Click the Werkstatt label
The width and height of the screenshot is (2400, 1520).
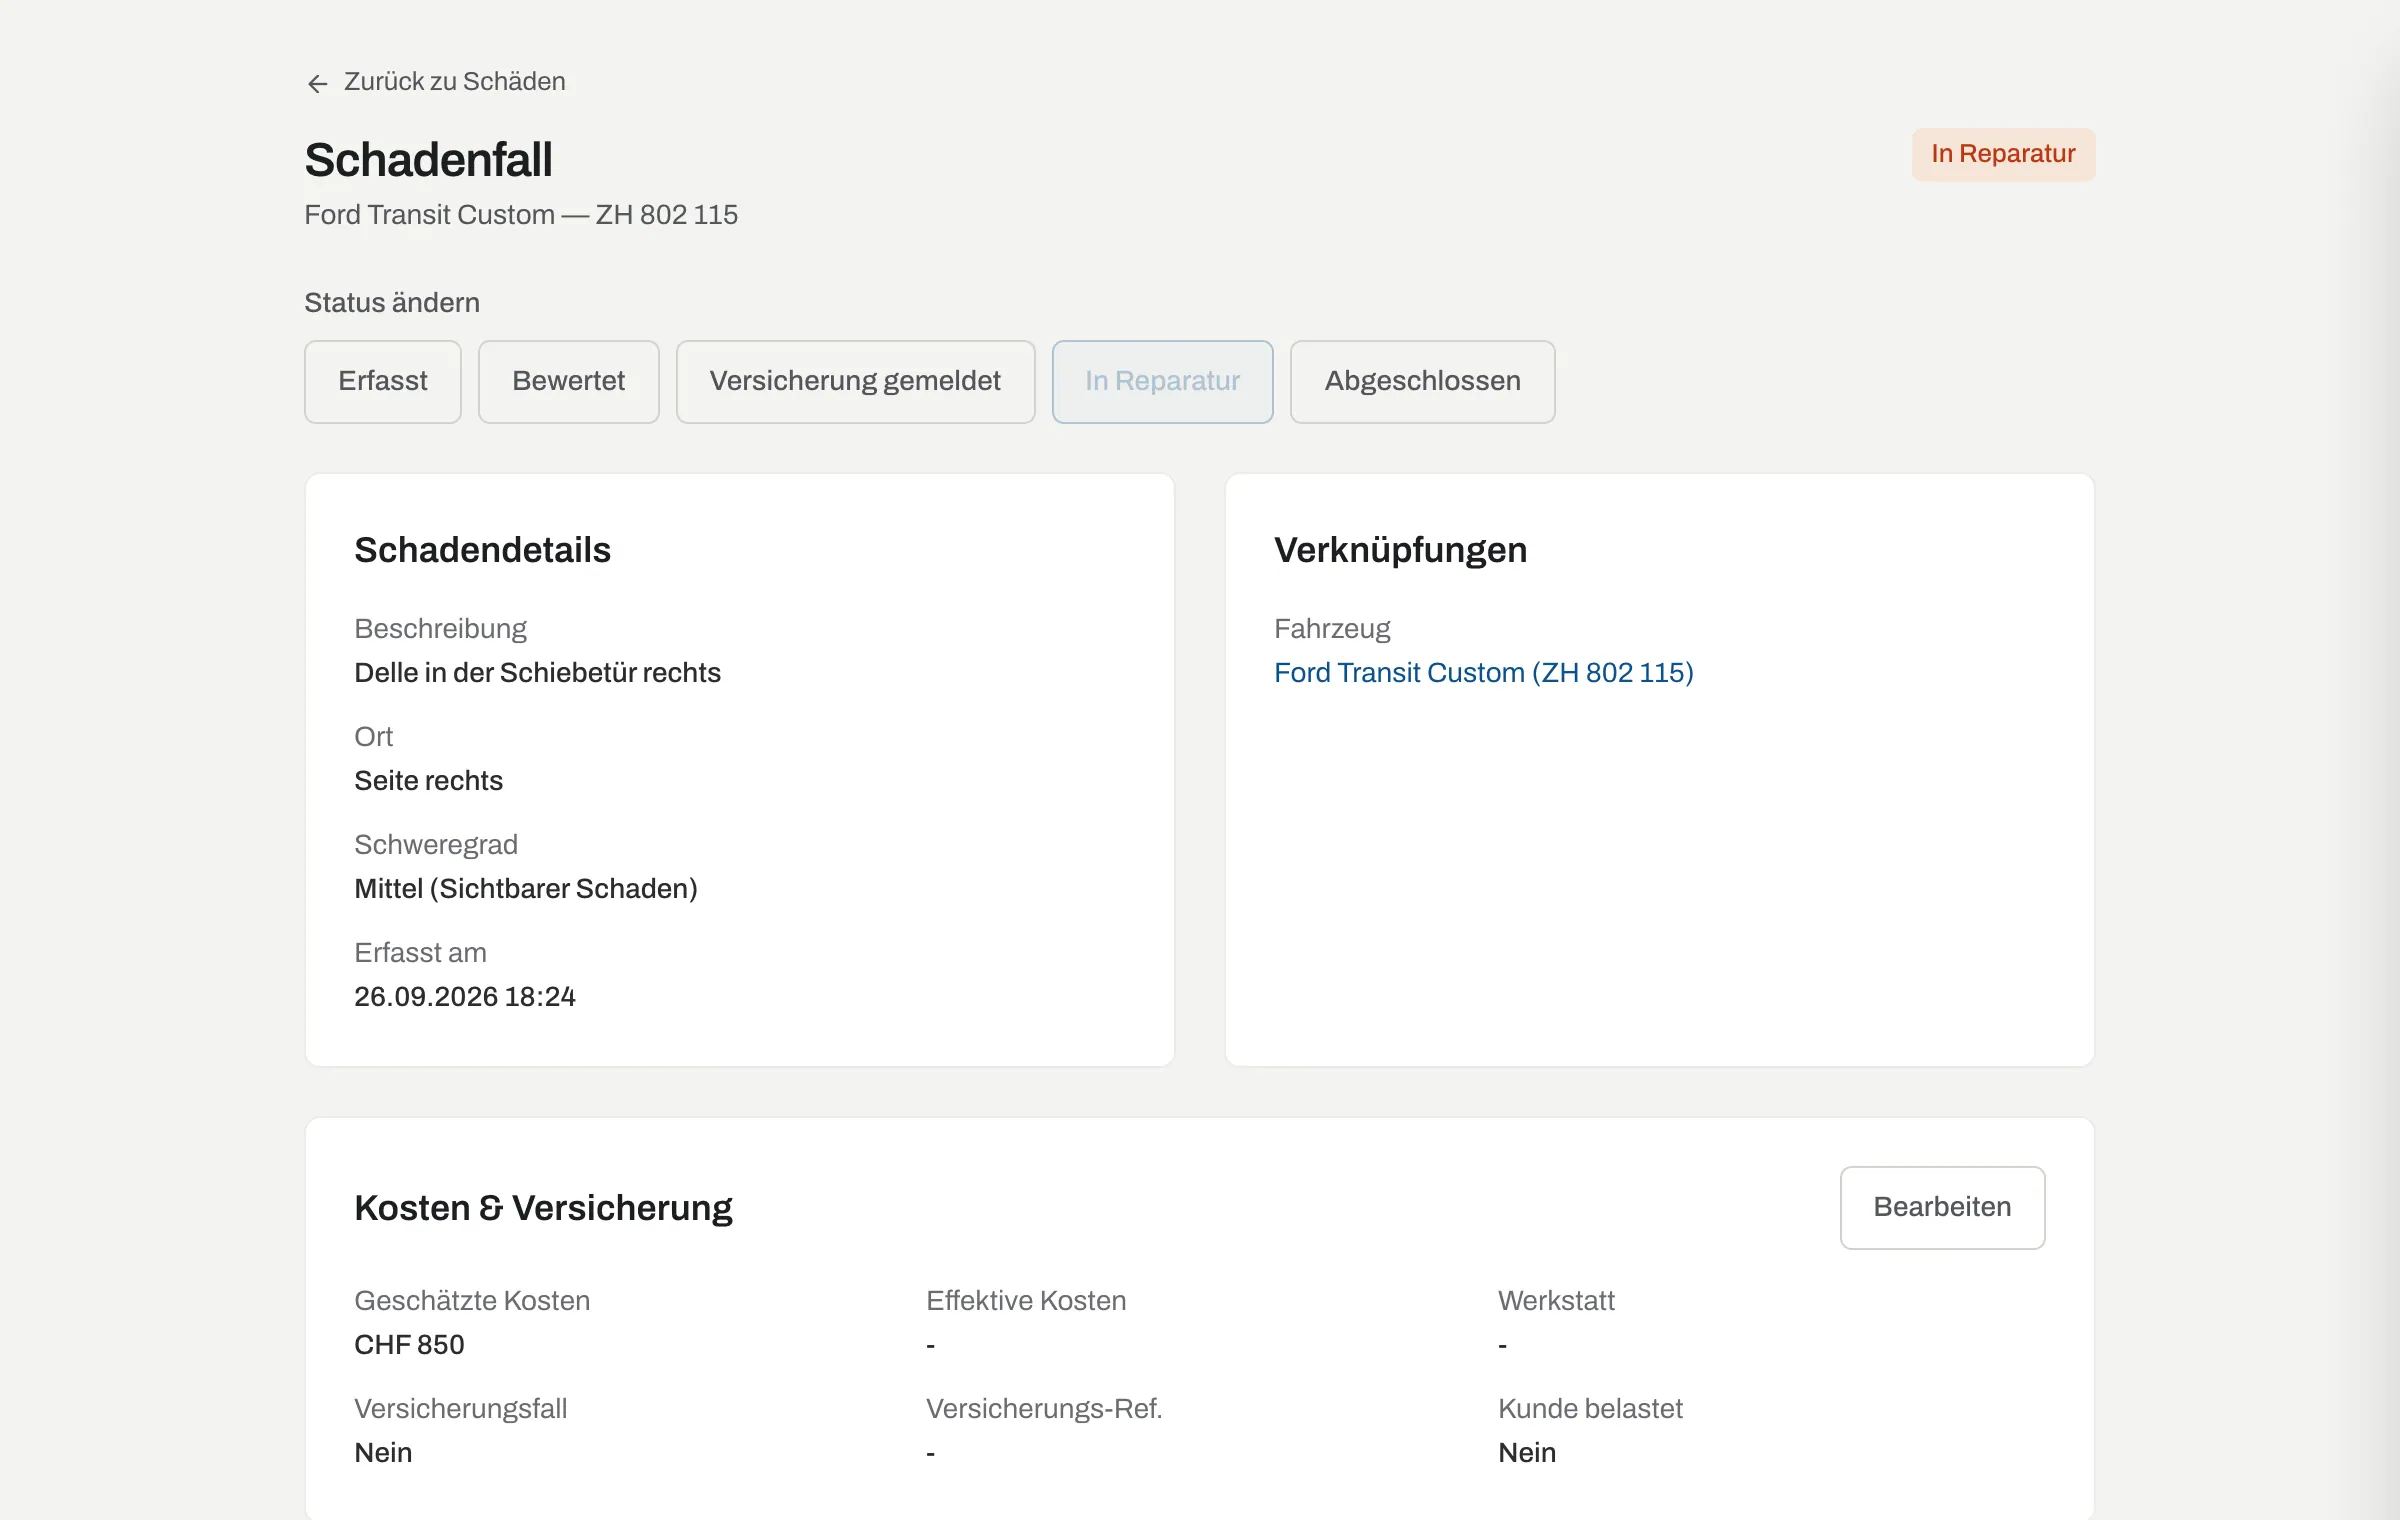pyautogui.click(x=1556, y=1301)
